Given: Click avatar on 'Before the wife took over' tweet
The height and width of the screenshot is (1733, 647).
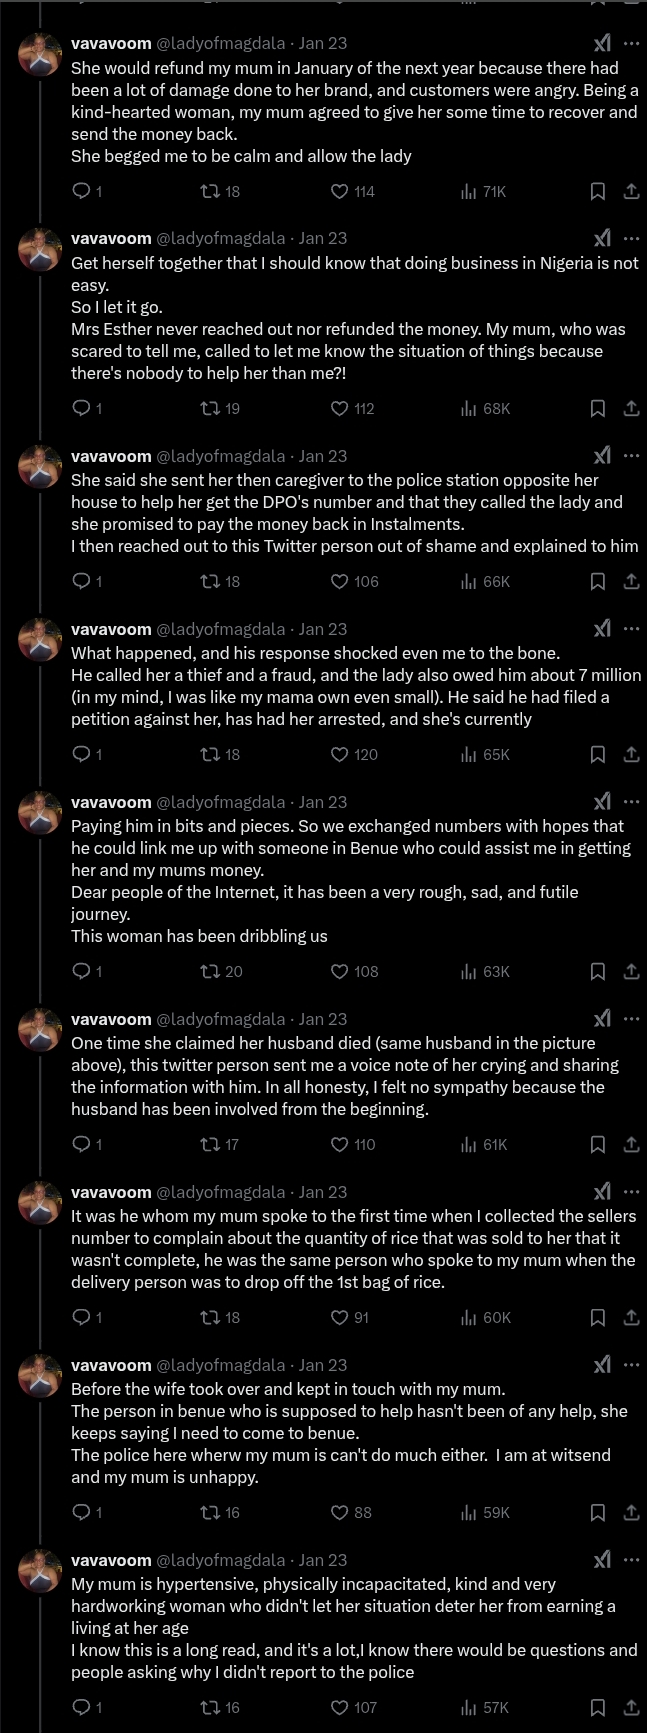Looking at the screenshot, I should pos(40,1376).
